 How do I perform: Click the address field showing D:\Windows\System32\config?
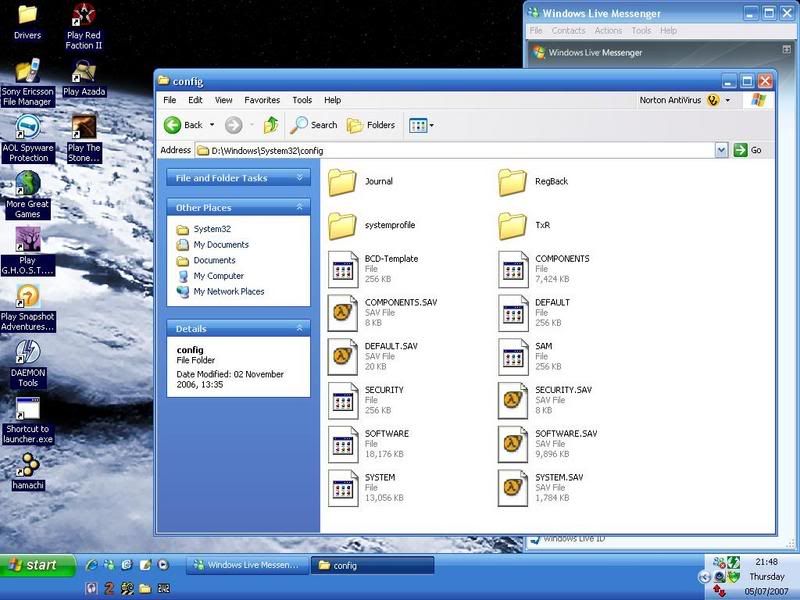pyautogui.click(x=455, y=151)
